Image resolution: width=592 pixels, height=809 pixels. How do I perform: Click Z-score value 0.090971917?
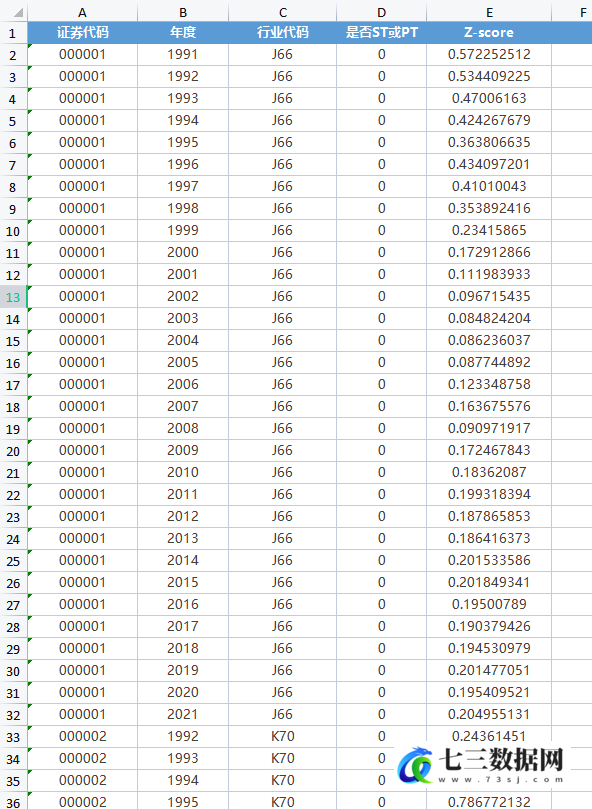pos(489,428)
